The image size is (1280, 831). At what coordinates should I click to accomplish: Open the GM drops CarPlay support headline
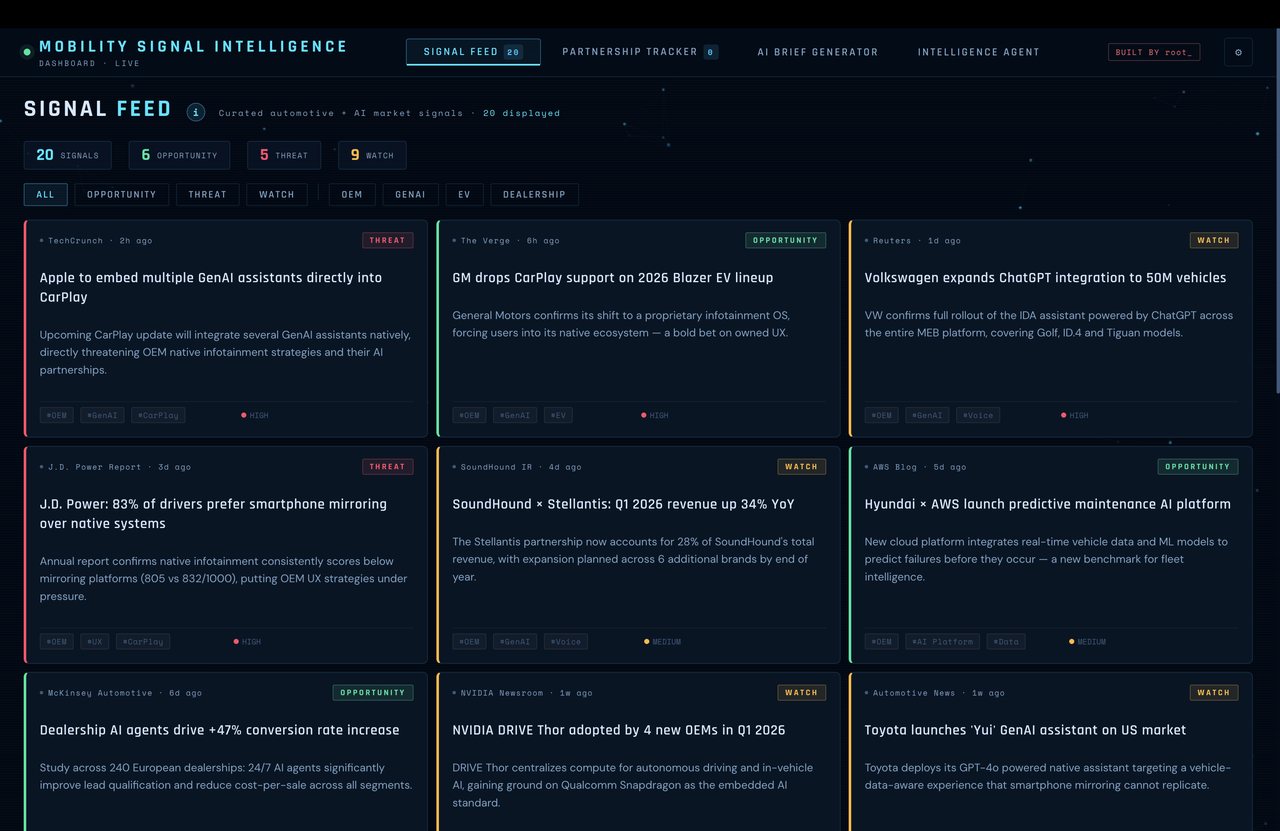click(613, 278)
